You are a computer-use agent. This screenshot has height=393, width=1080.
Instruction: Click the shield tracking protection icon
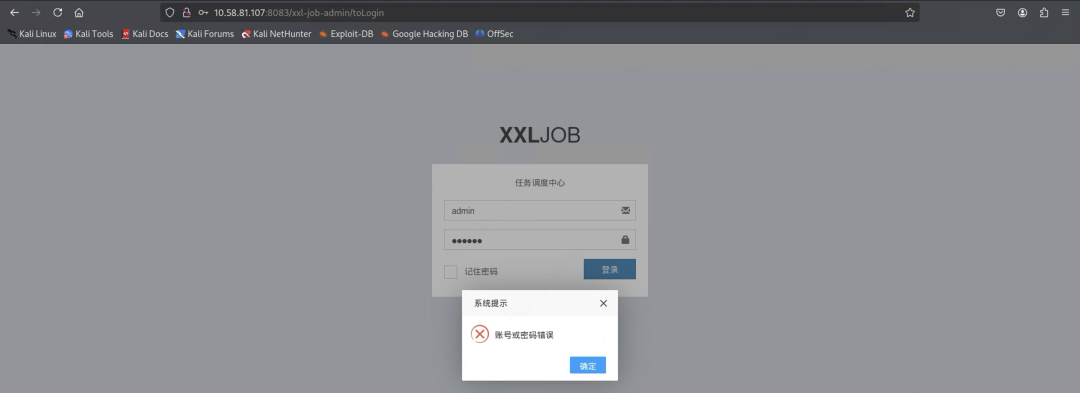click(x=169, y=12)
